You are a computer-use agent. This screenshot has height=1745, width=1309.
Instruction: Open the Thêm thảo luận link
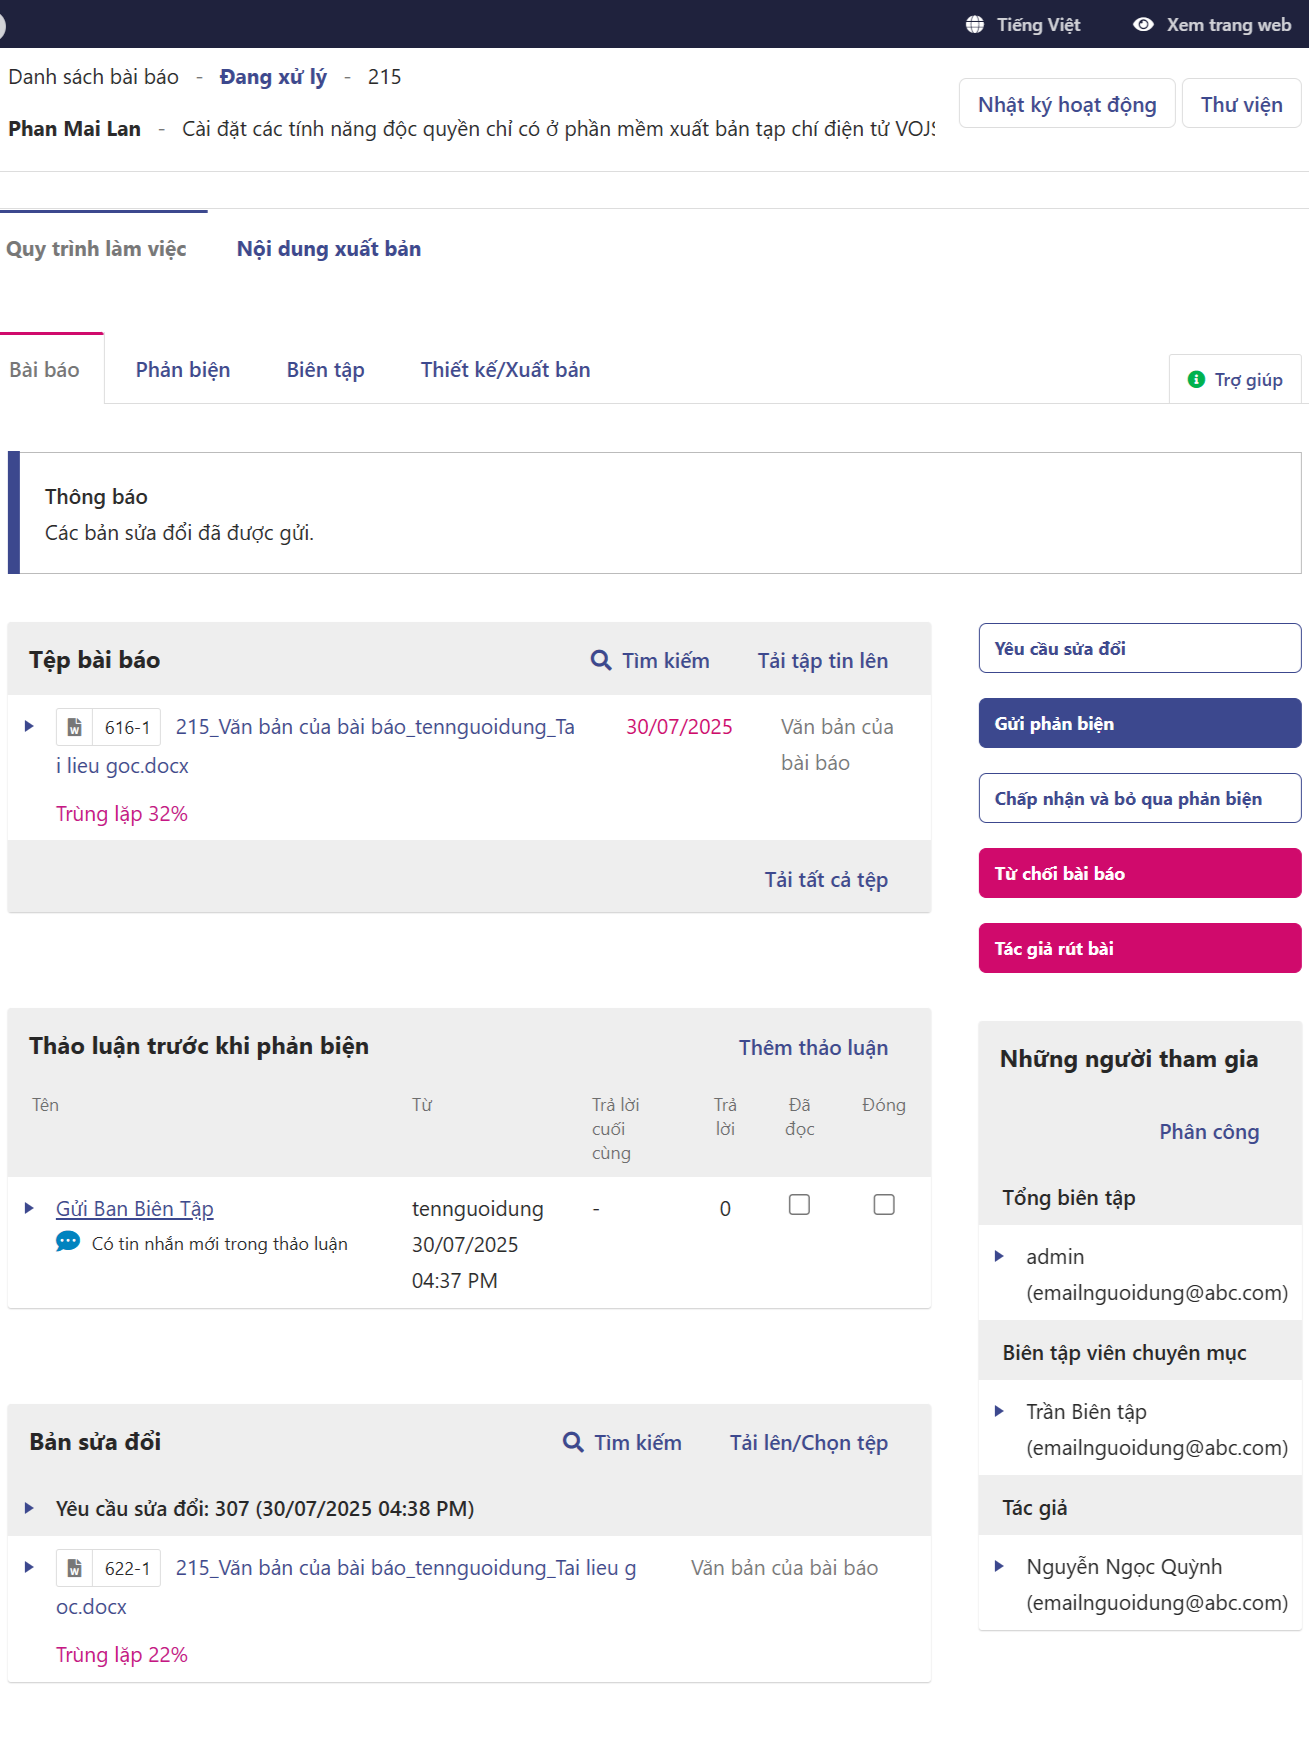[813, 1047]
